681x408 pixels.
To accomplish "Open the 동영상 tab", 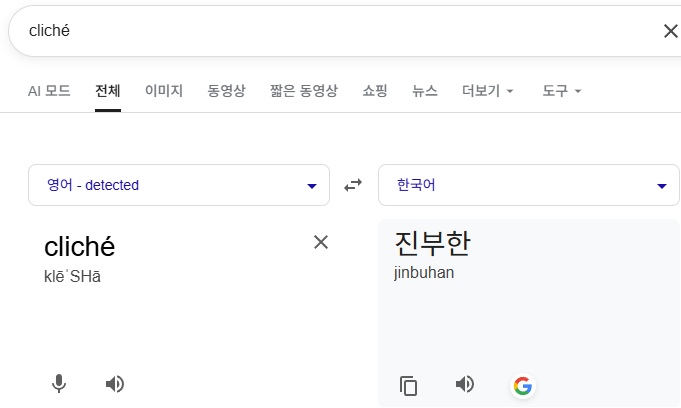I will (226, 91).
